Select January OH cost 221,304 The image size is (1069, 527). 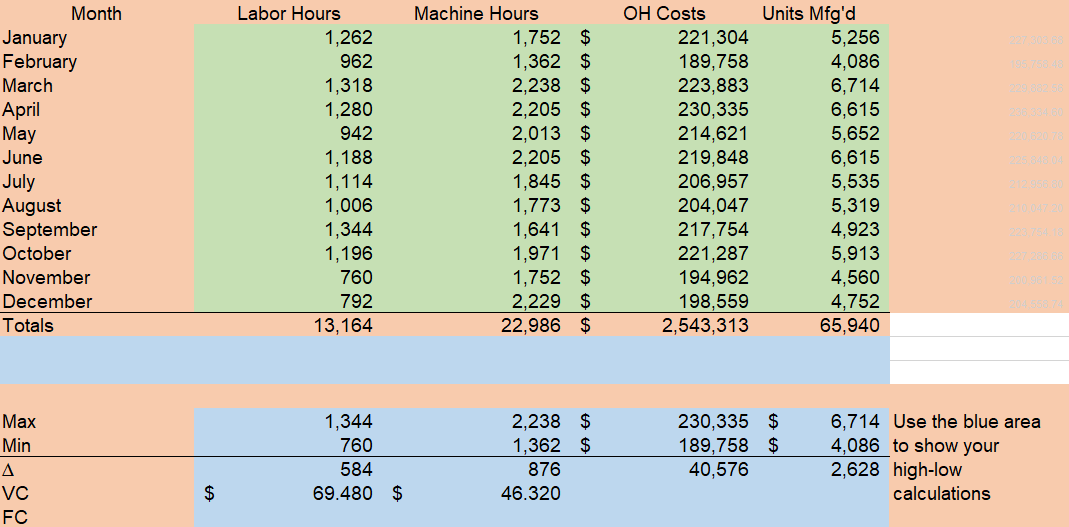(713, 37)
